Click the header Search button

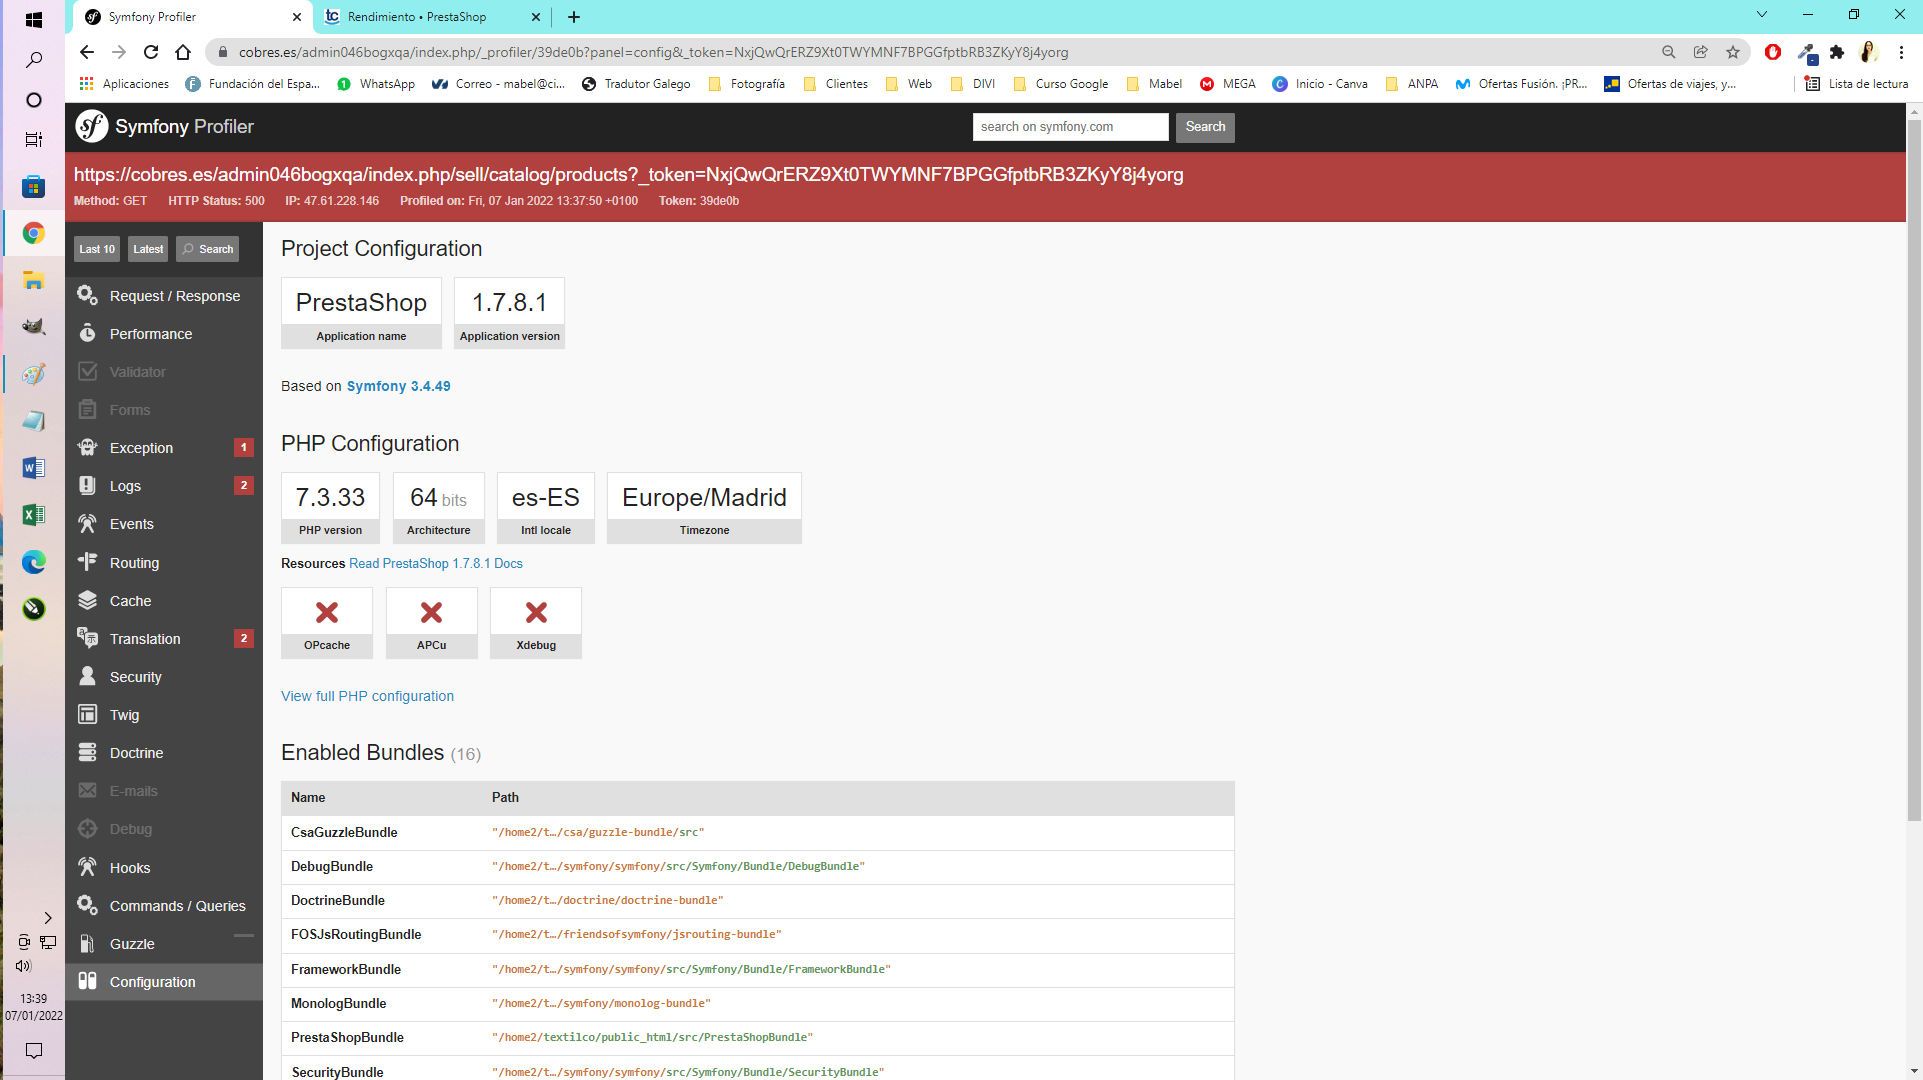click(x=1205, y=127)
